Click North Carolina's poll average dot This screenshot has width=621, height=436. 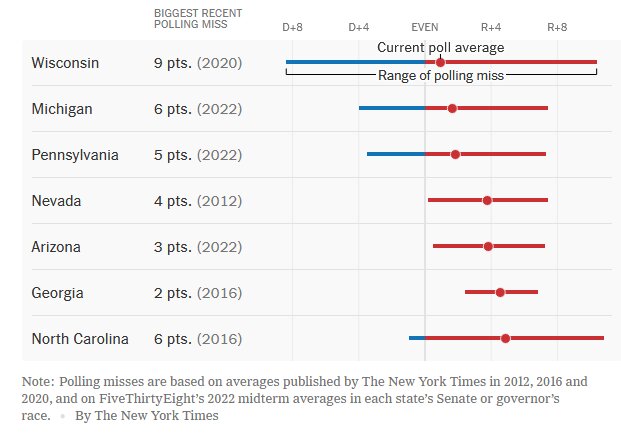click(x=505, y=338)
